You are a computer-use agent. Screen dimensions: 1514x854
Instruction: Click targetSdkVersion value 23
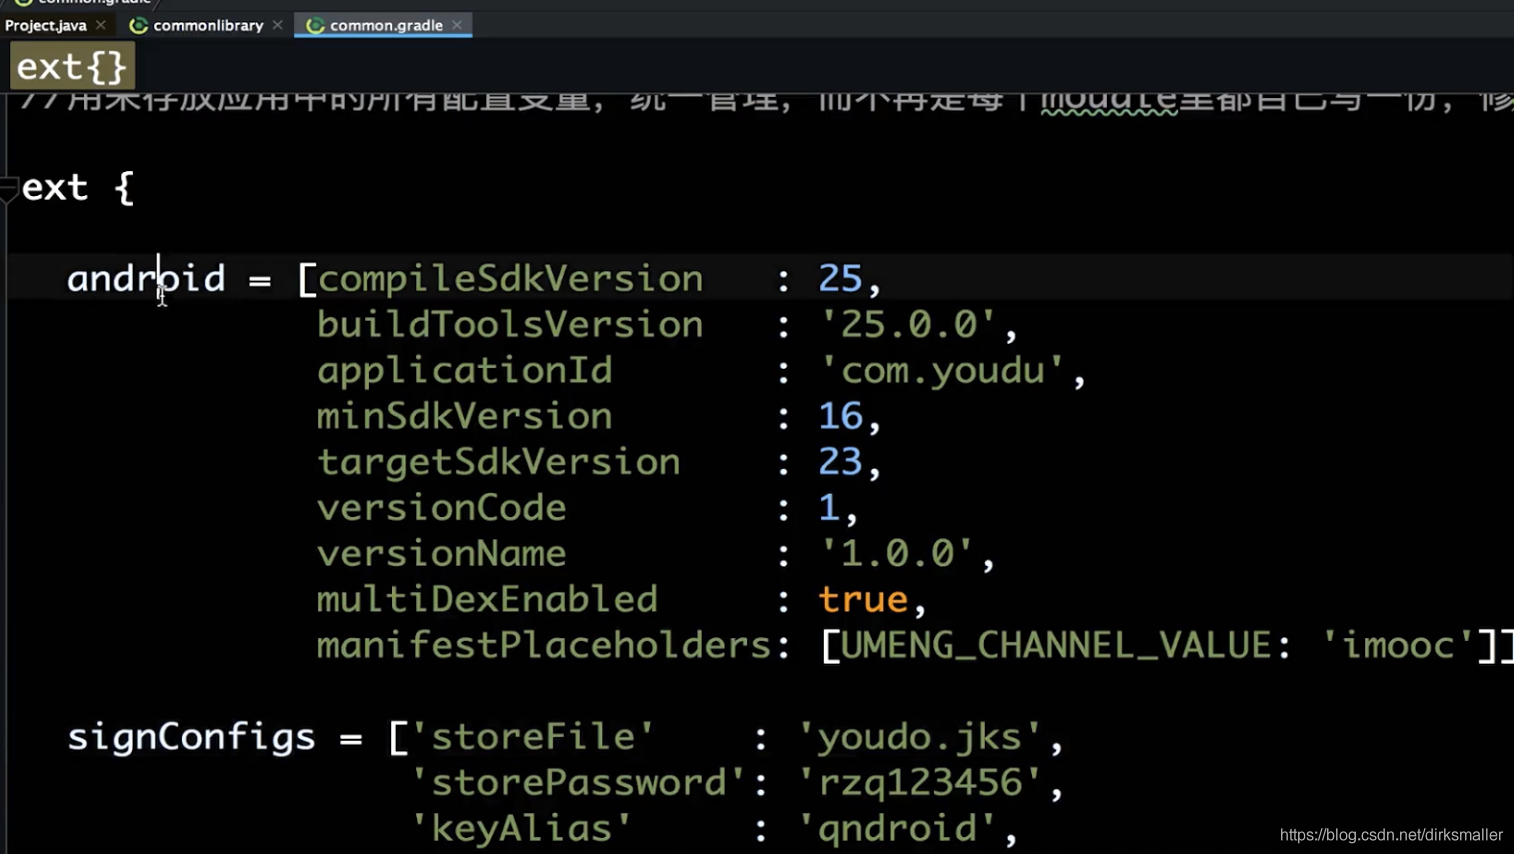[840, 462]
